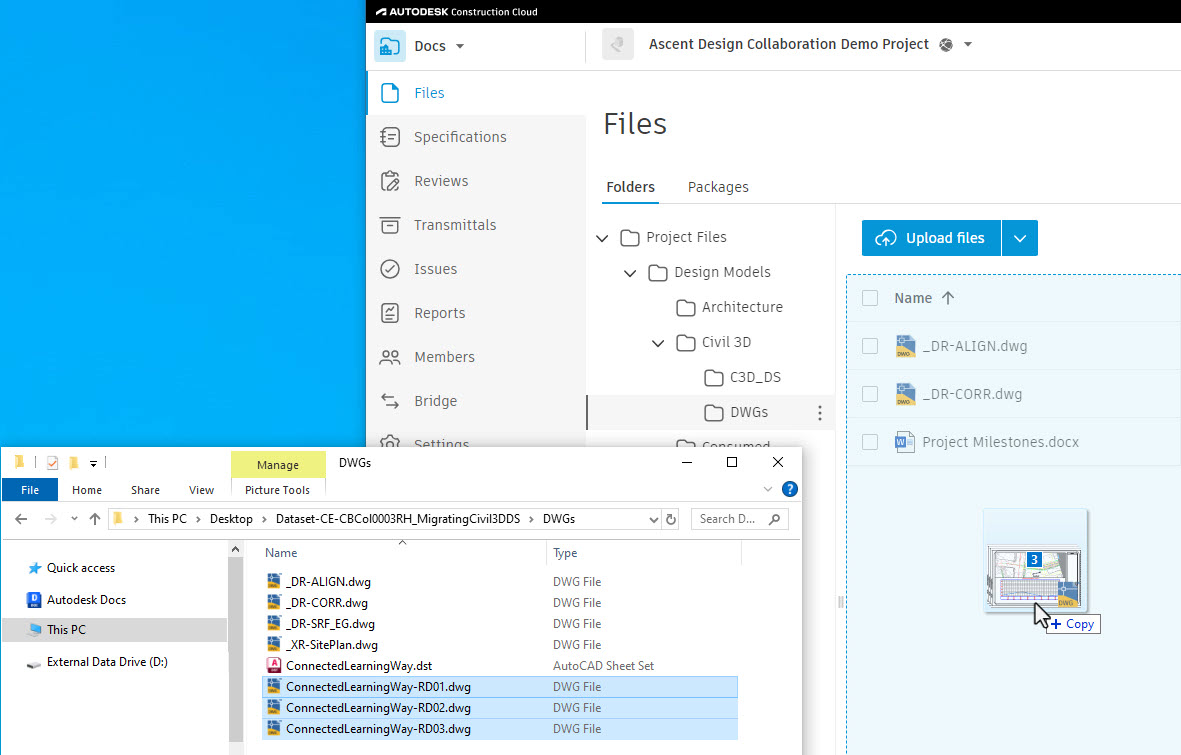
Task: Click the _DR-CORR.dwg file icon in Docs
Action: coord(905,394)
